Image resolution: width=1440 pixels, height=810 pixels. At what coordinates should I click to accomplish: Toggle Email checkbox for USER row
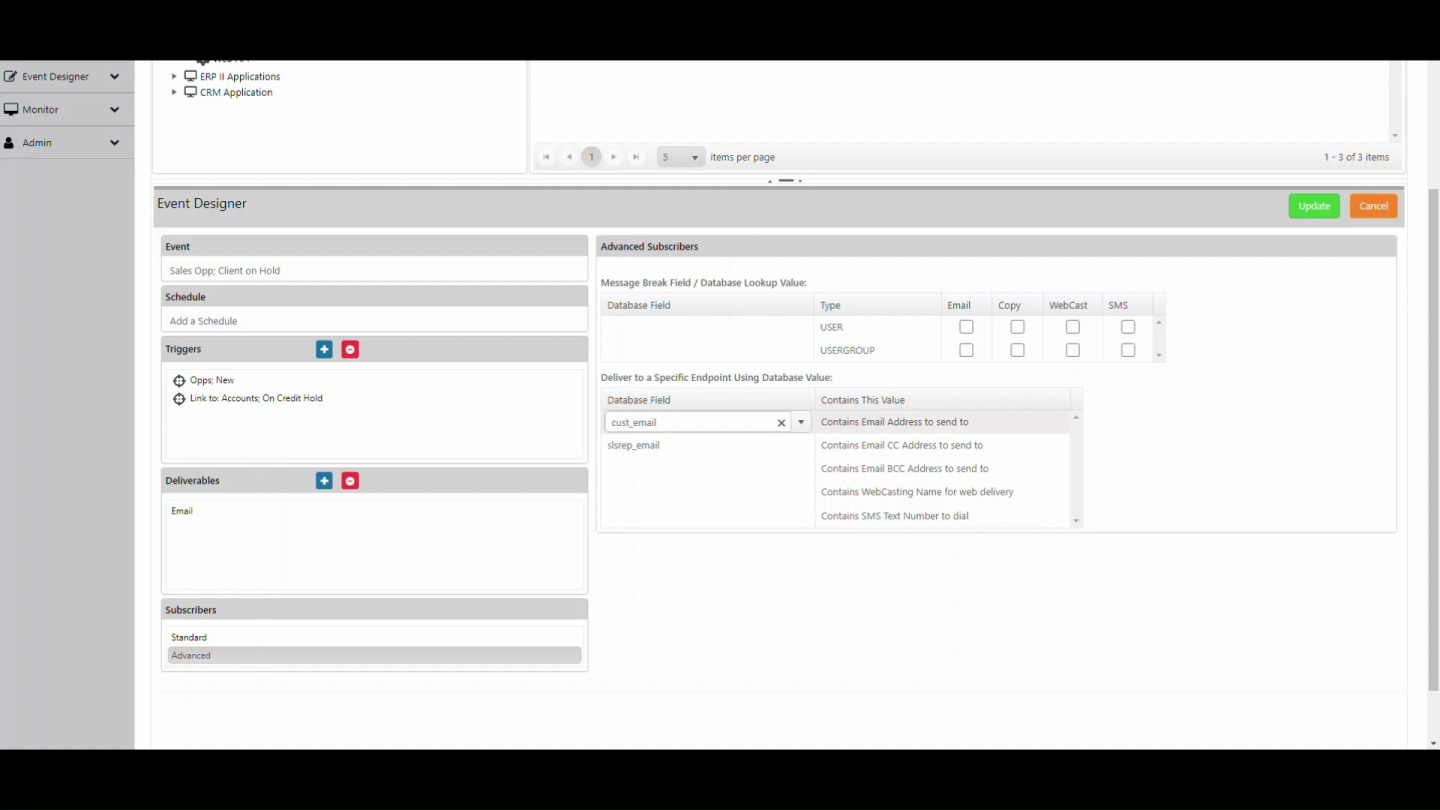tap(966, 327)
